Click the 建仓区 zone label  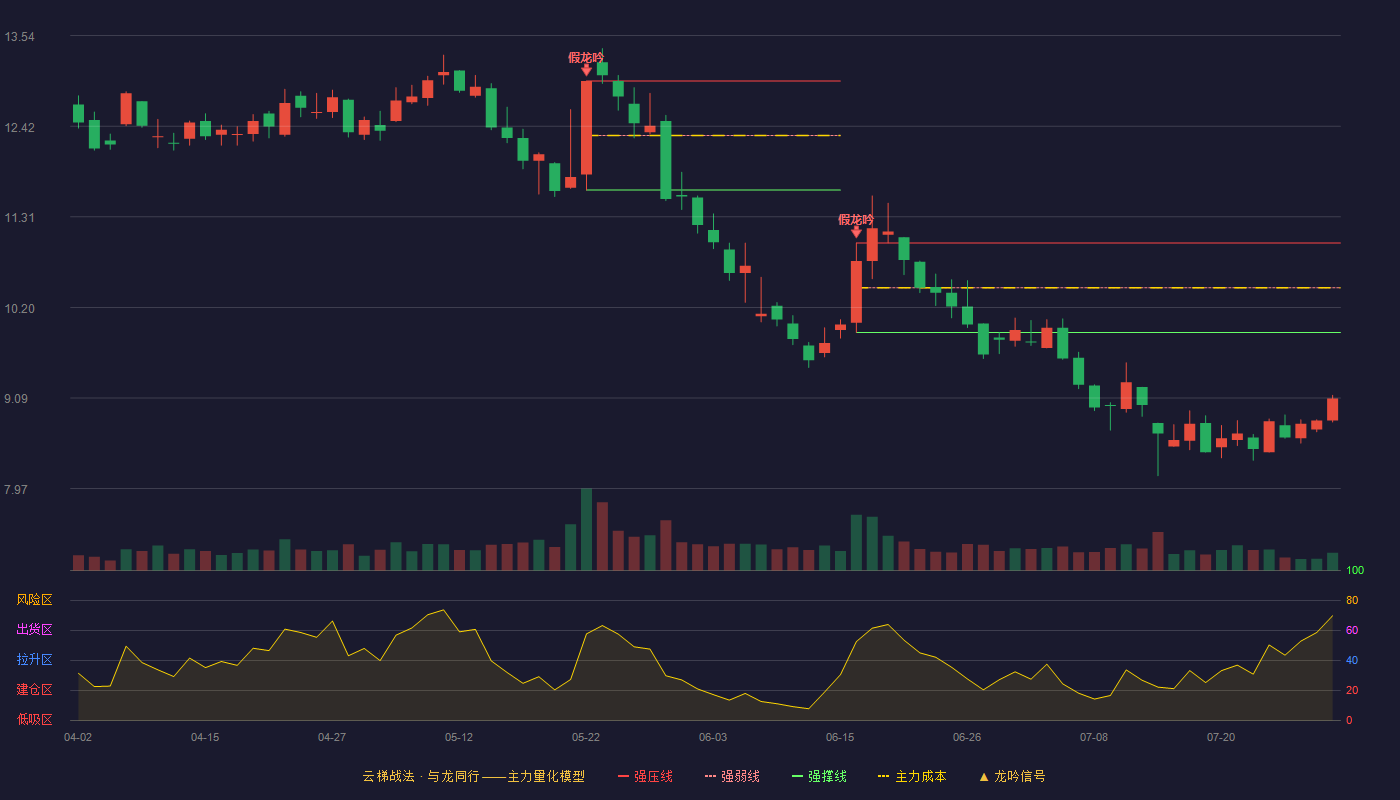[x=34, y=690]
